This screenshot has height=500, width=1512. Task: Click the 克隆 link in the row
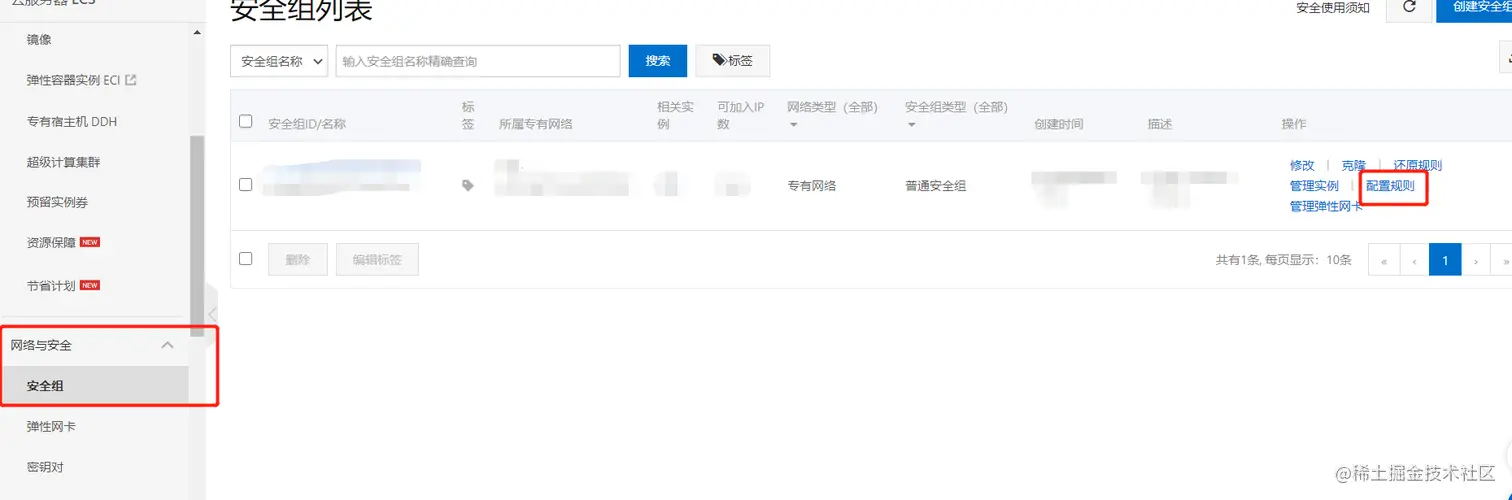pyautogui.click(x=1353, y=166)
